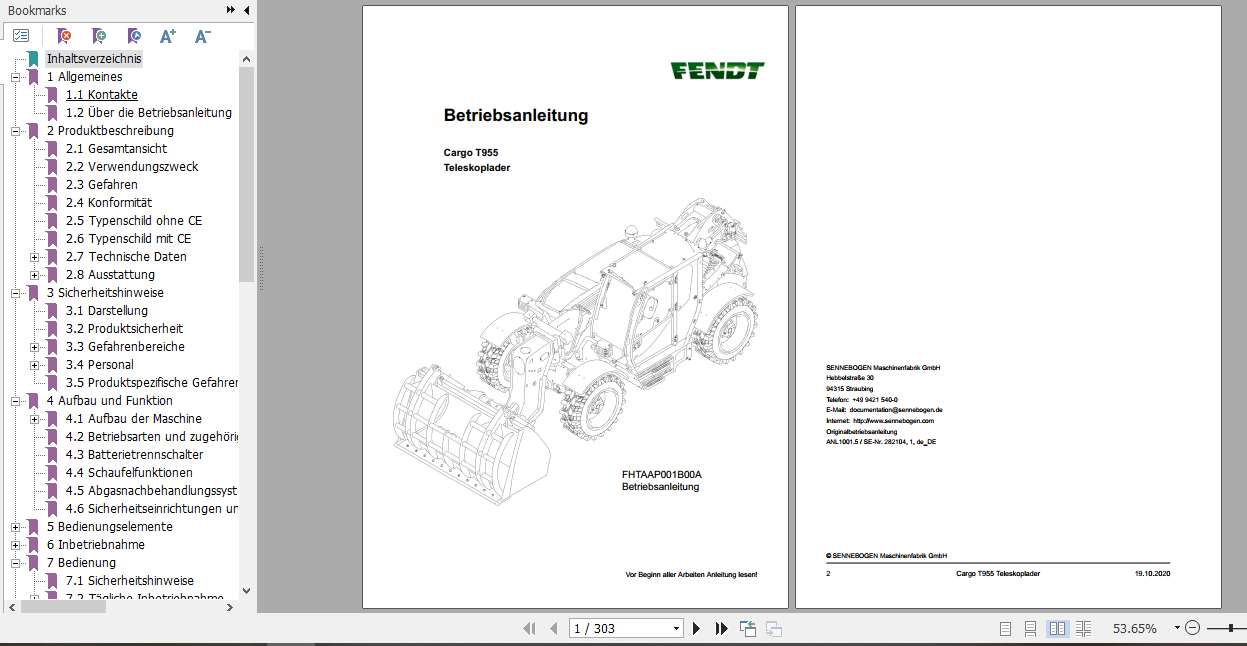Collapse the 1 Allgemeines bookmark node
Screen dimensions: 1247x646
pos(16,77)
